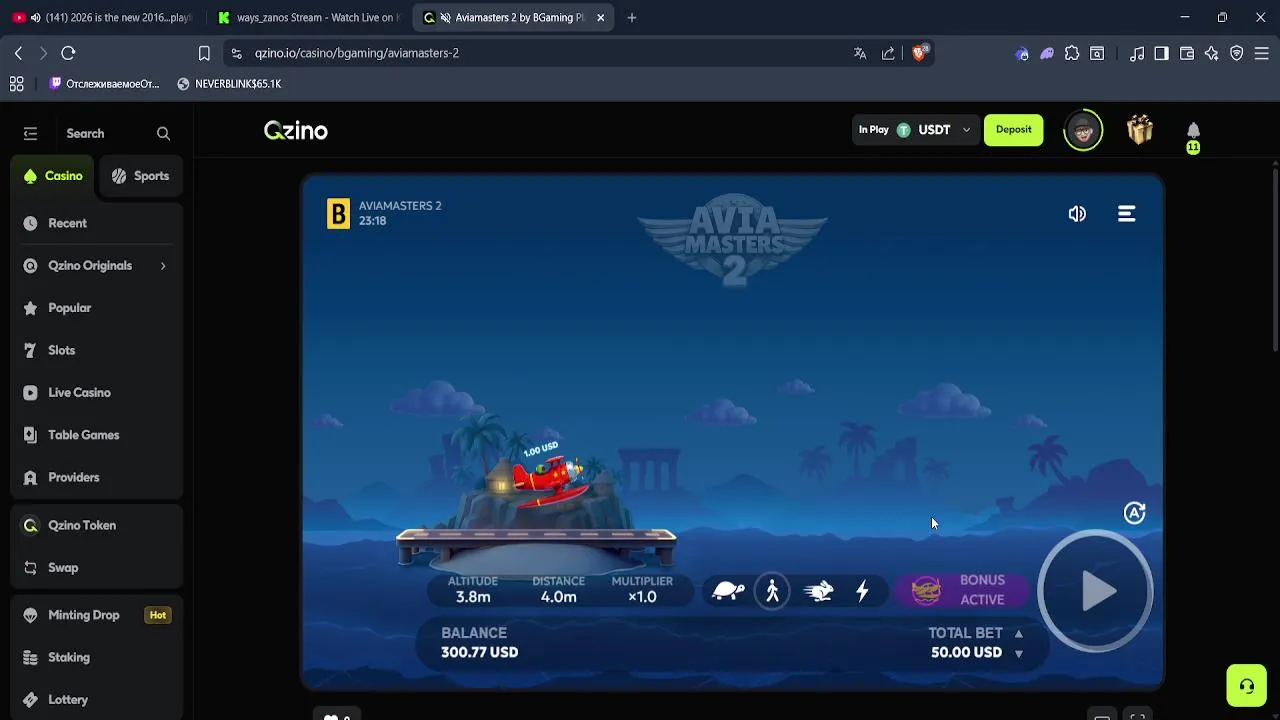This screenshot has width=1280, height=720.
Task: Open the Live Casino section
Action: pos(97,393)
